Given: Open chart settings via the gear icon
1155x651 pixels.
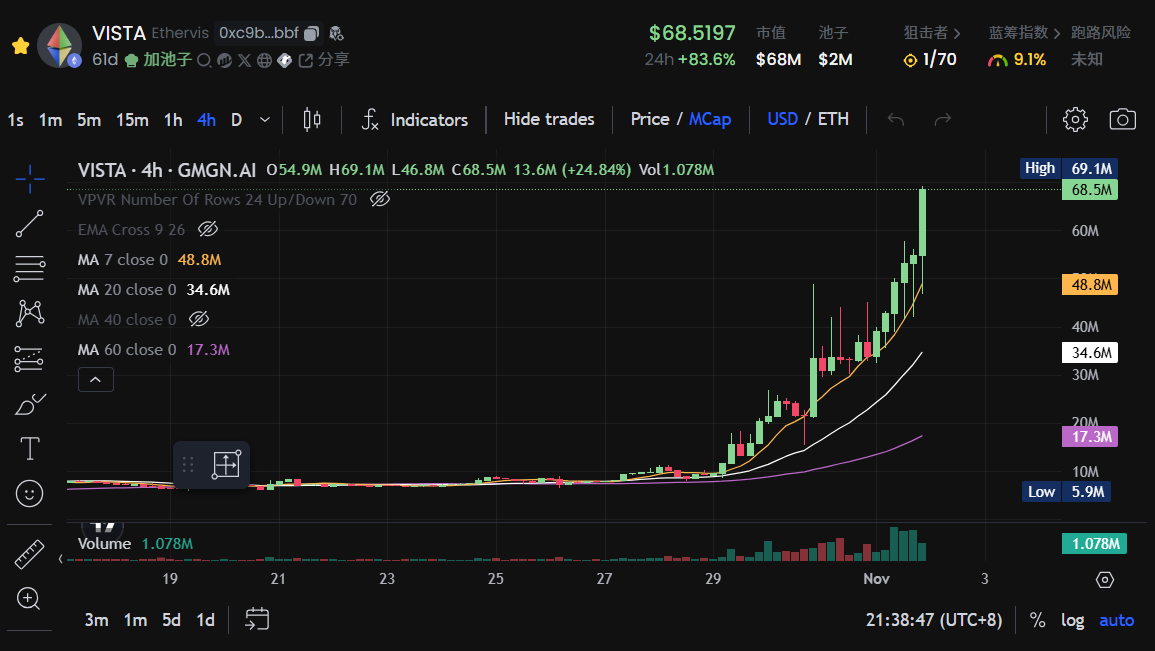Looking at the screenshot, I should (1075, 118).
